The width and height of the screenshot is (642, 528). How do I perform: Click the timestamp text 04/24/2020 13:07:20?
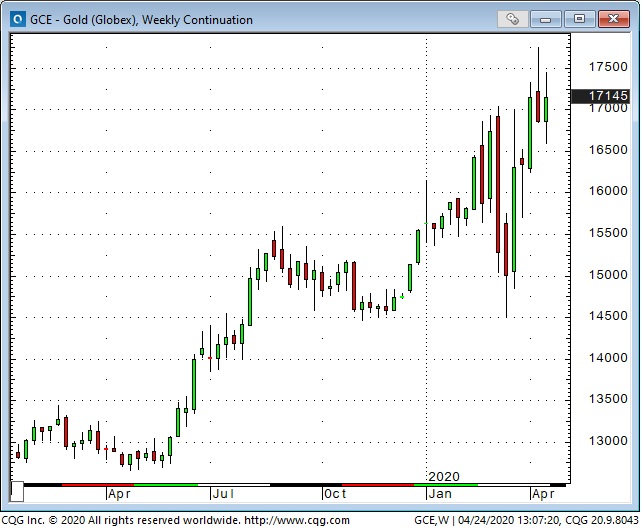[x=508, y=520]
